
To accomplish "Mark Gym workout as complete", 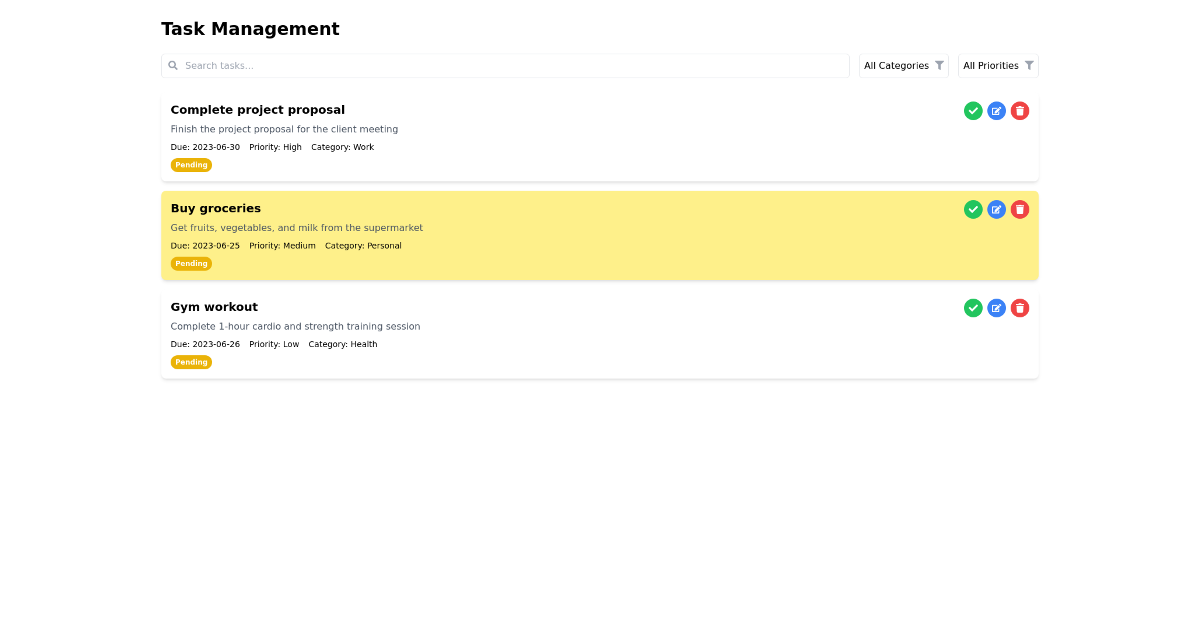I will (x=973, y=308).
